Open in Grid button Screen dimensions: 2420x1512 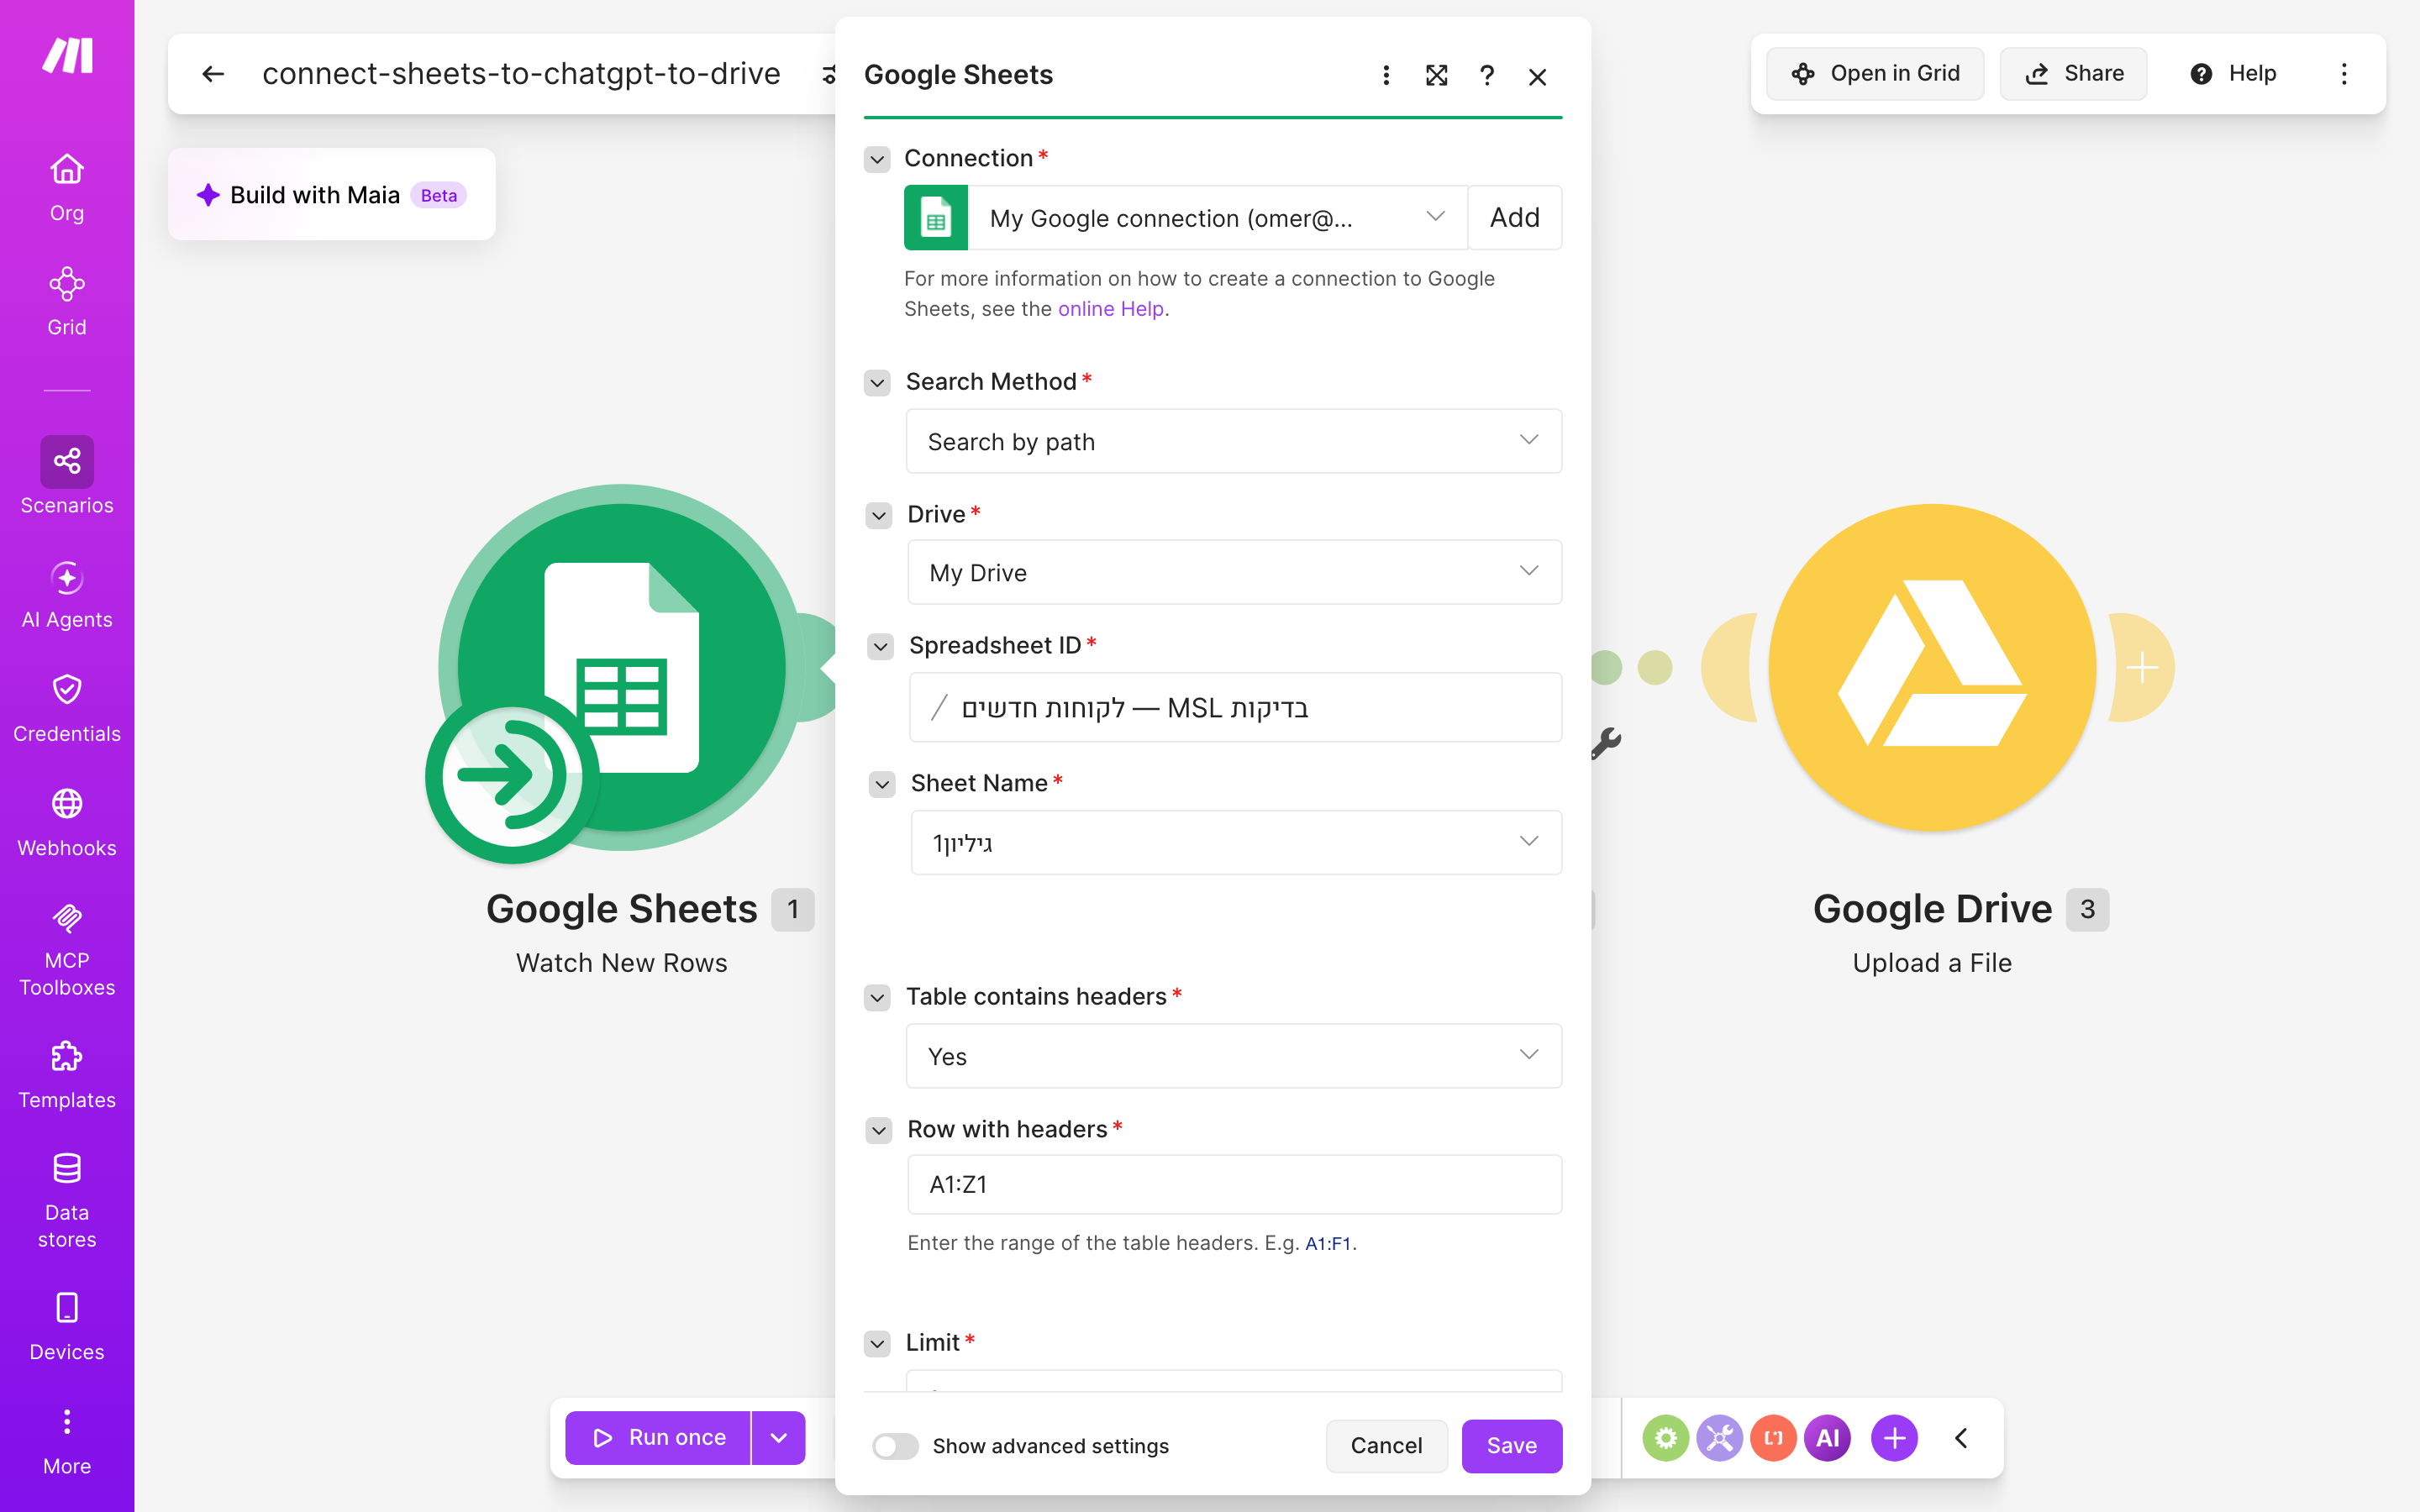point(1875,74)
